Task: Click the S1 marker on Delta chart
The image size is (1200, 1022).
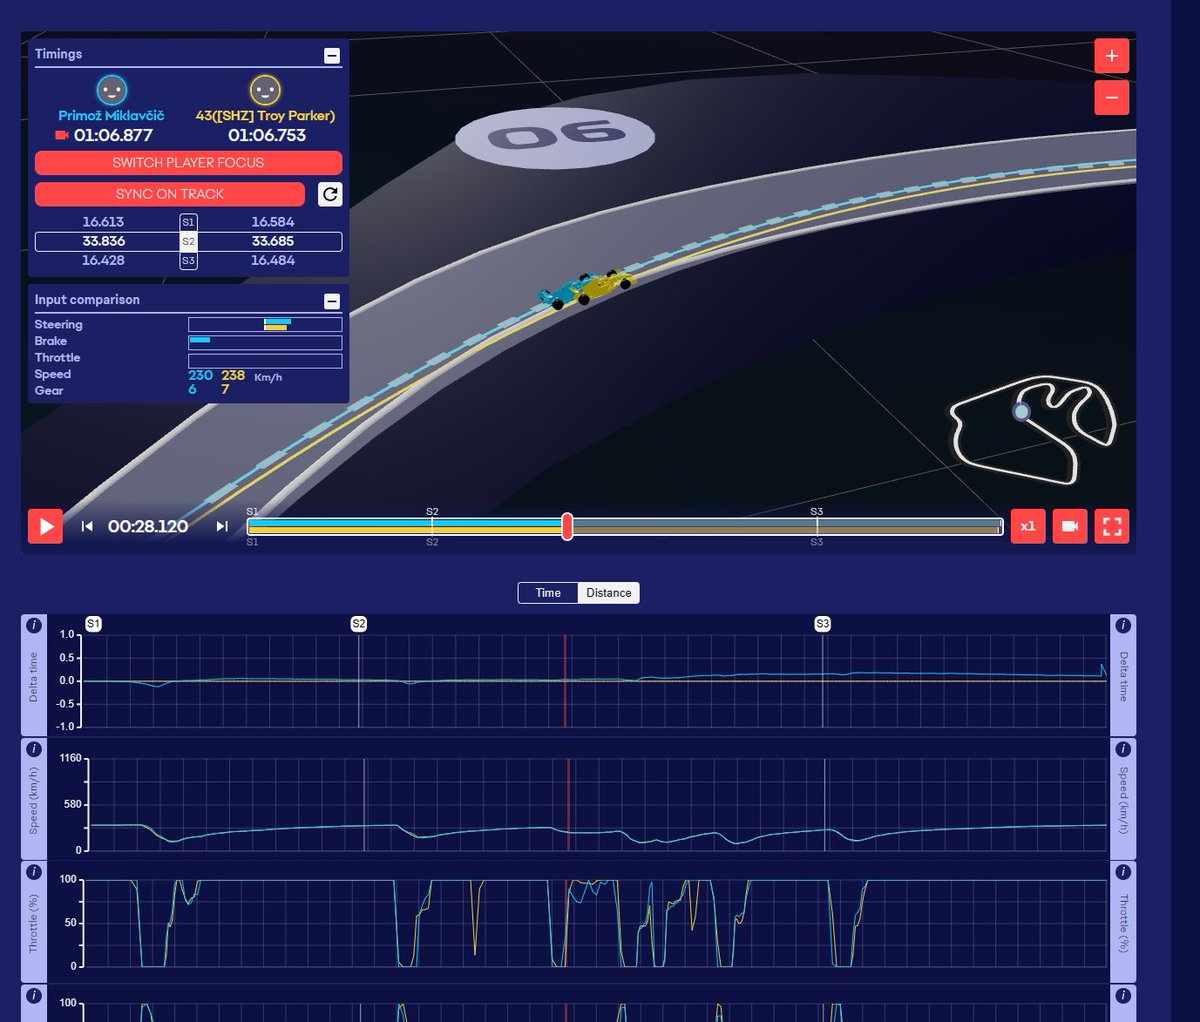Action: 93,623
